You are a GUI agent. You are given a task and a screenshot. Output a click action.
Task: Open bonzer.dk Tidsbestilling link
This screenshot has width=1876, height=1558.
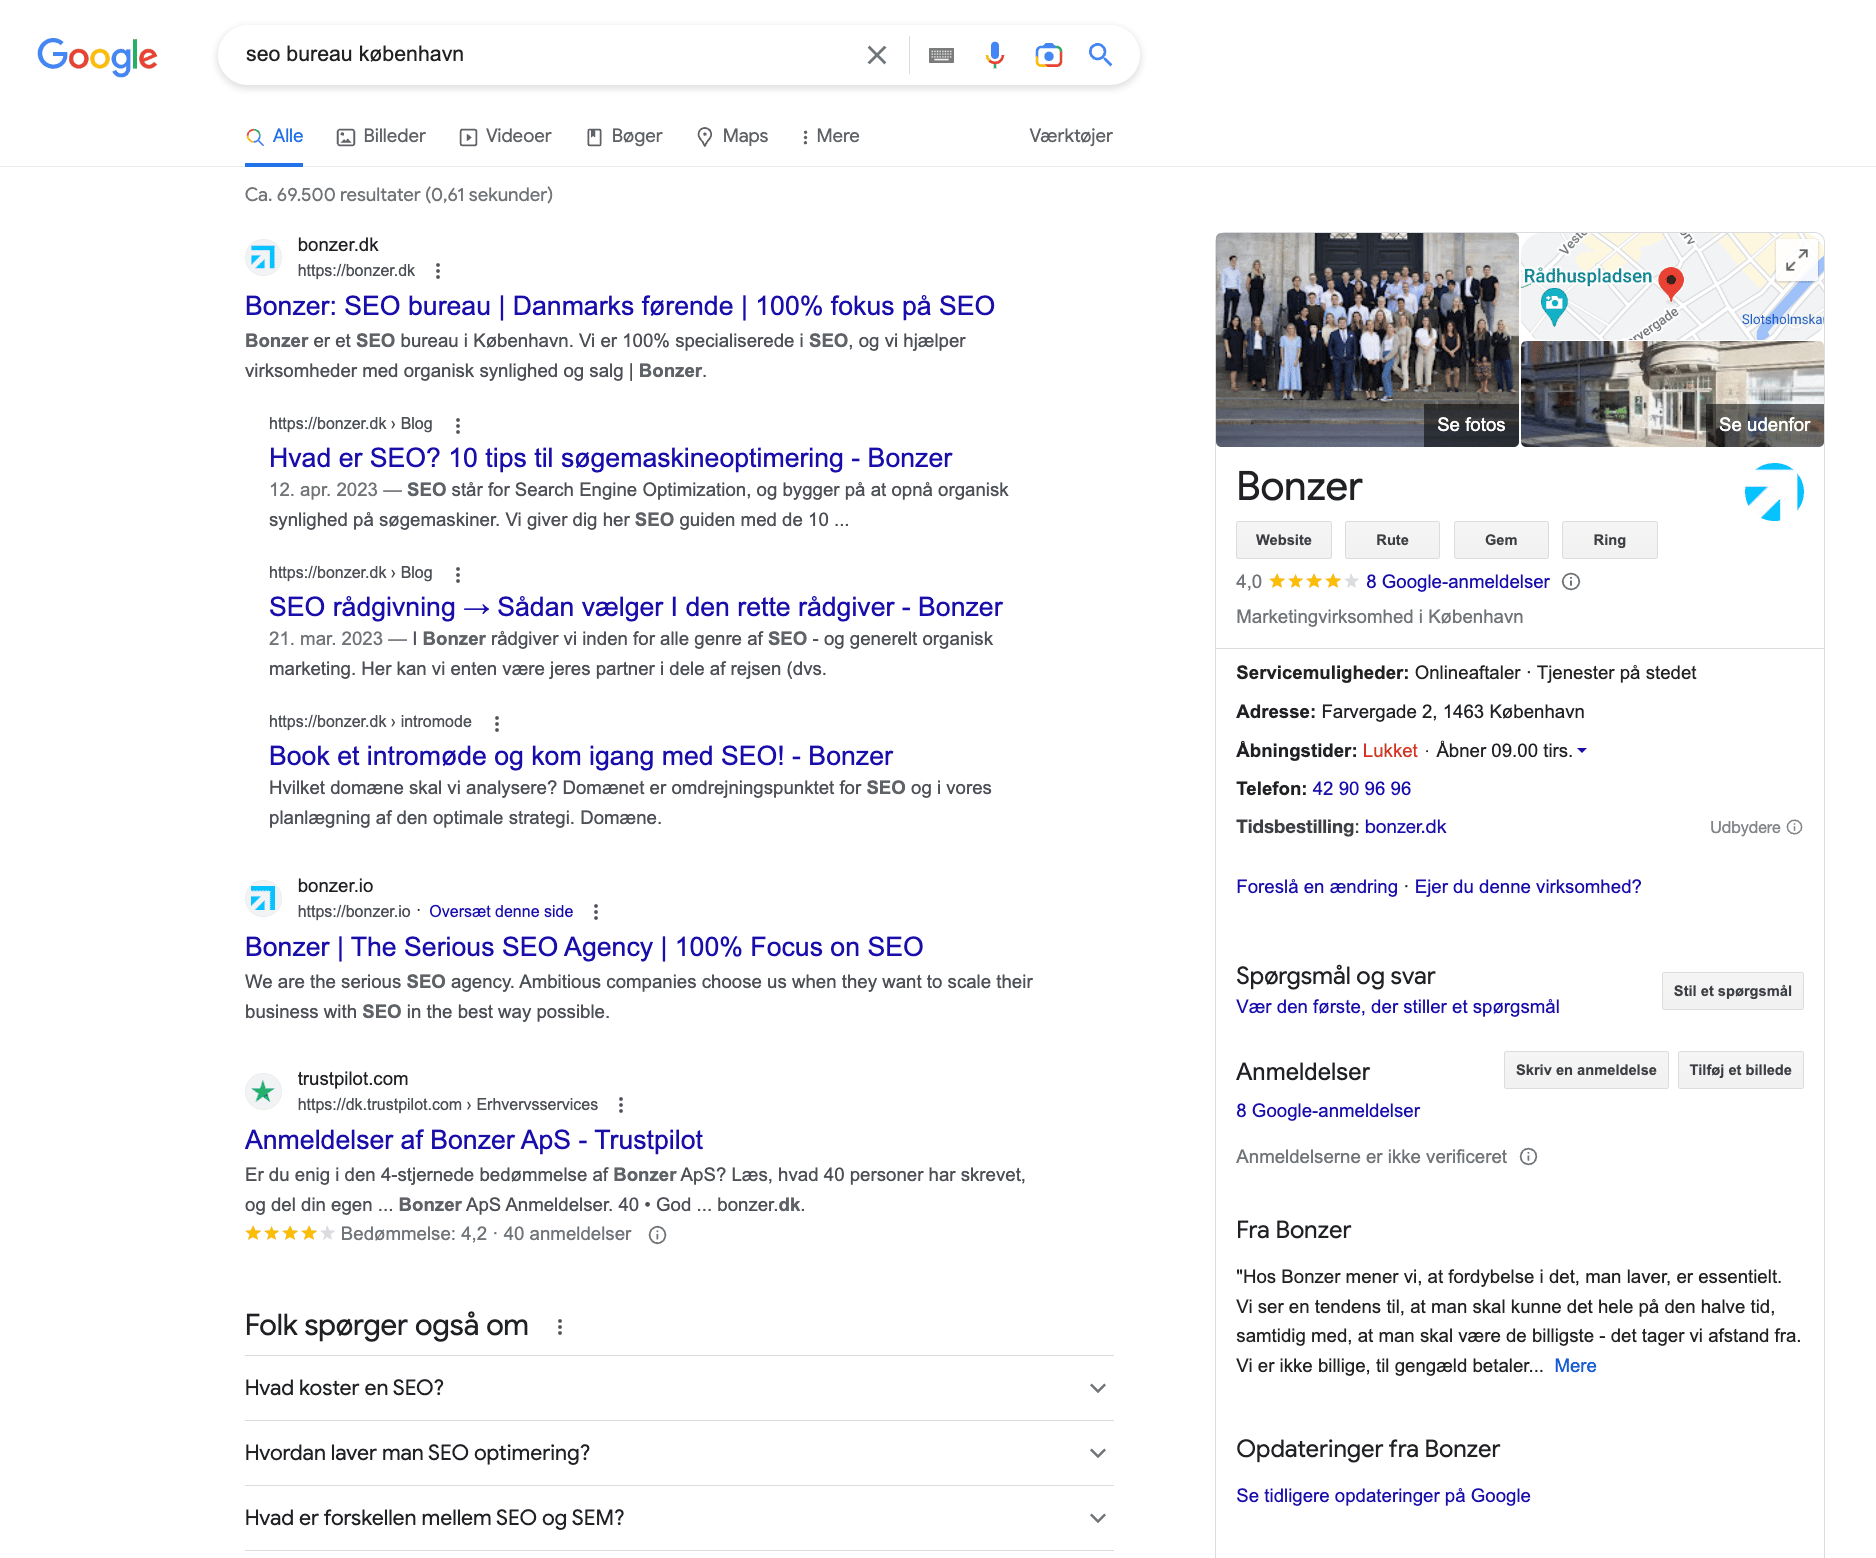click(1405, 827)
